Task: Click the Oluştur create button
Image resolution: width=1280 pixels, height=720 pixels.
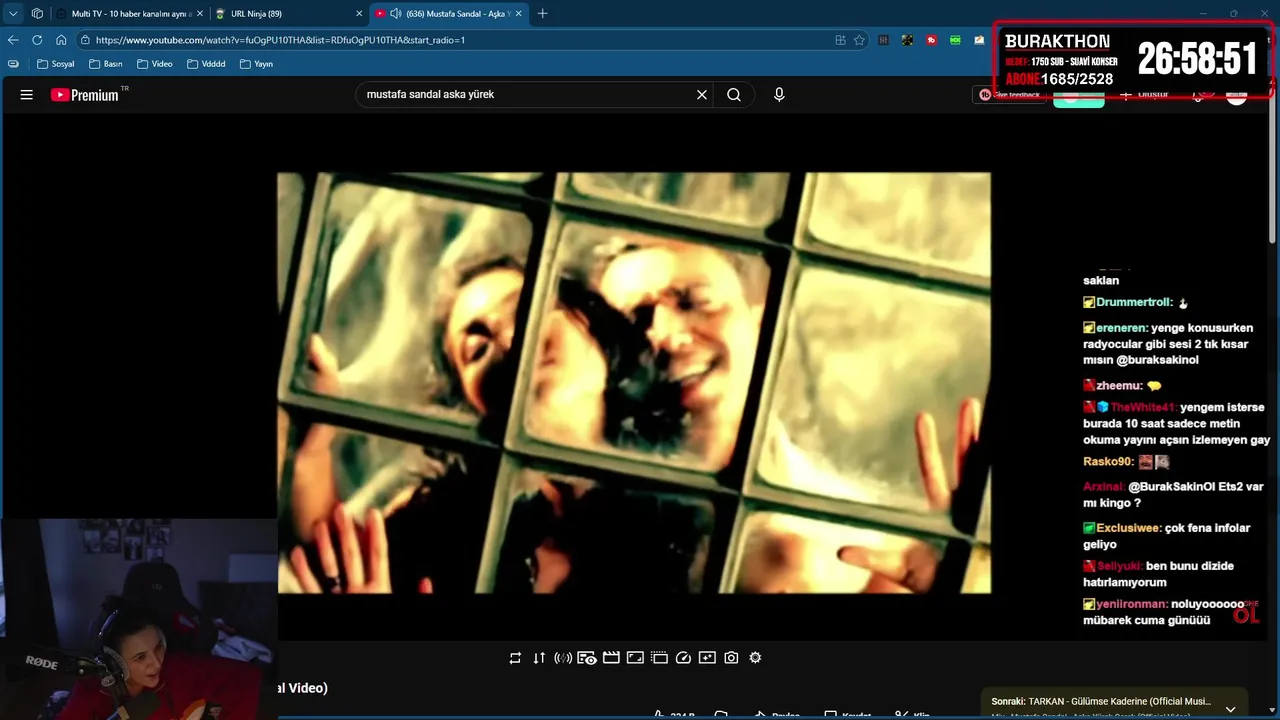Action: (x=1145, y=95)
